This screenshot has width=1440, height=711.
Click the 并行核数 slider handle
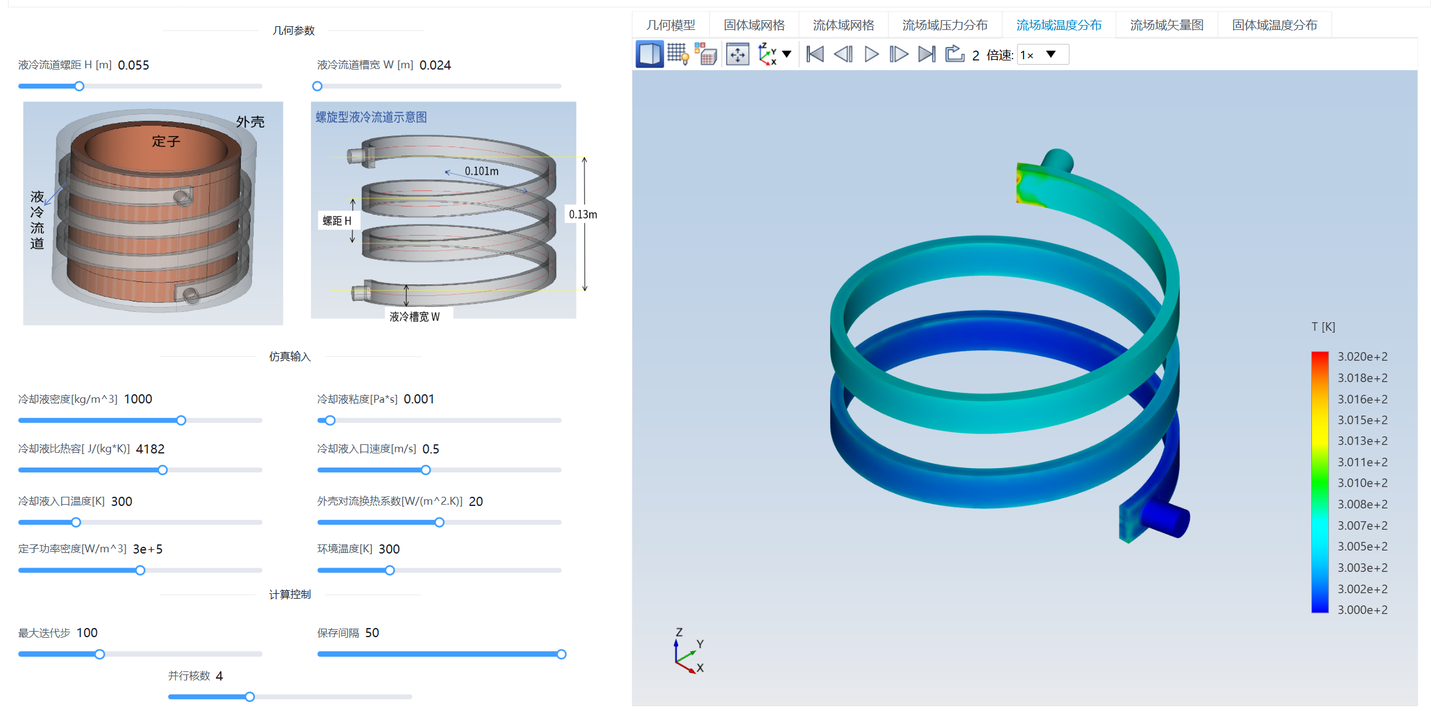tap(250, 696)
